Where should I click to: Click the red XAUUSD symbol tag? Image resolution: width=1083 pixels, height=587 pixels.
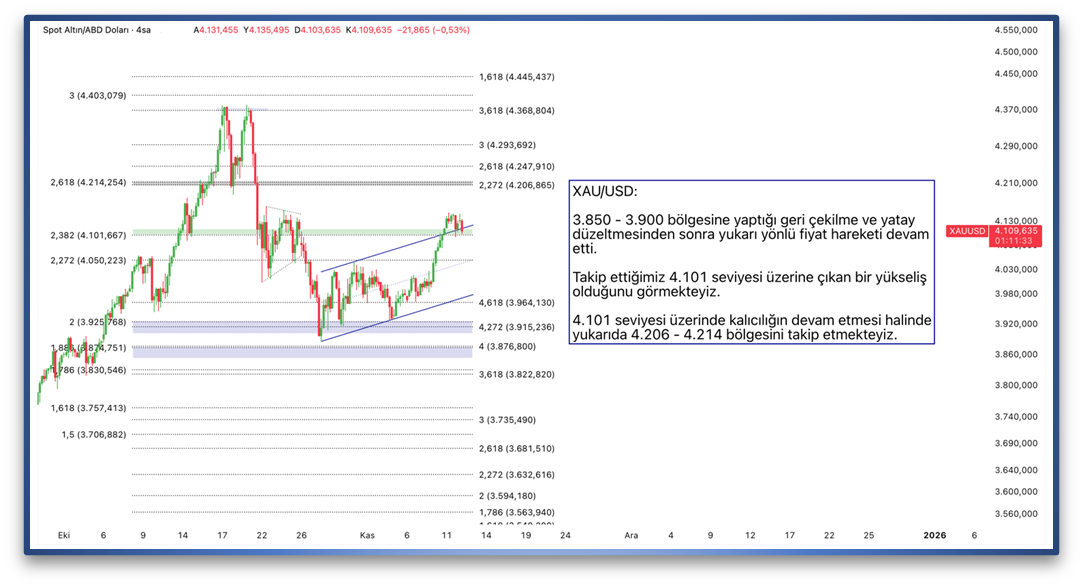point(967,230)
